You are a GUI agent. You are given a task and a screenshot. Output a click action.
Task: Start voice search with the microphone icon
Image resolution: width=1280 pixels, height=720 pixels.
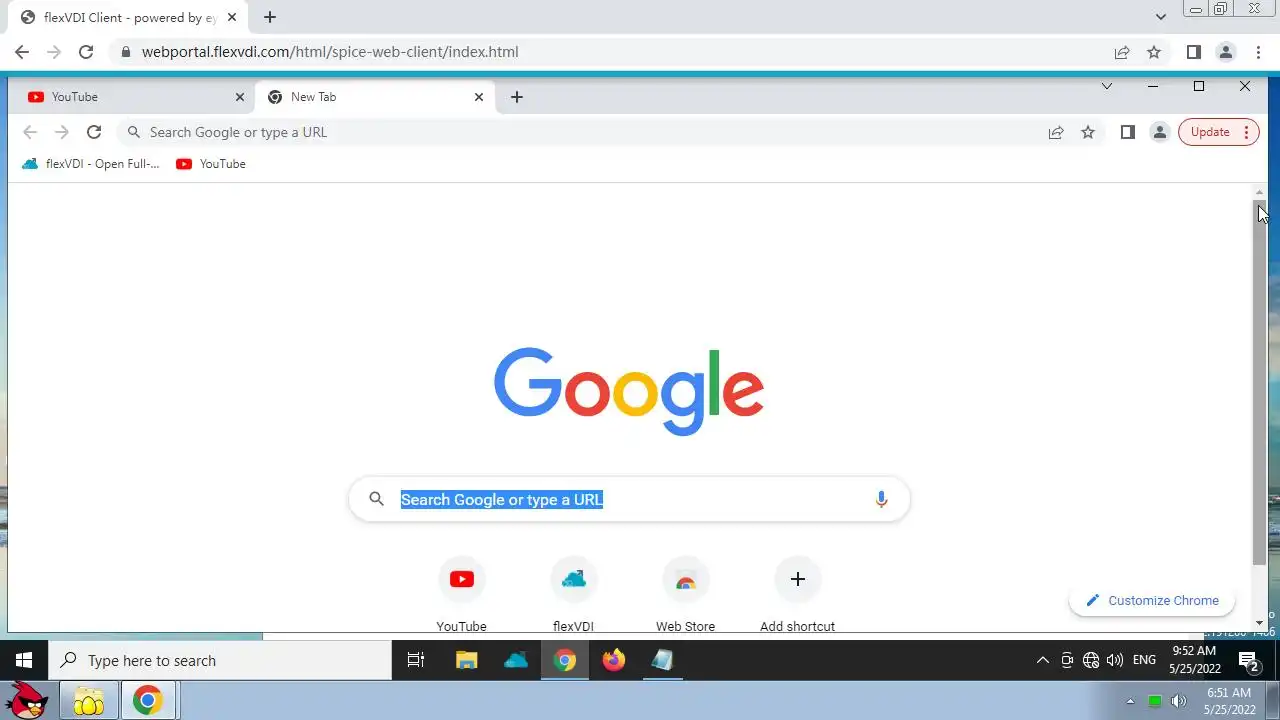pyautogui.click(x=881, y=499)
